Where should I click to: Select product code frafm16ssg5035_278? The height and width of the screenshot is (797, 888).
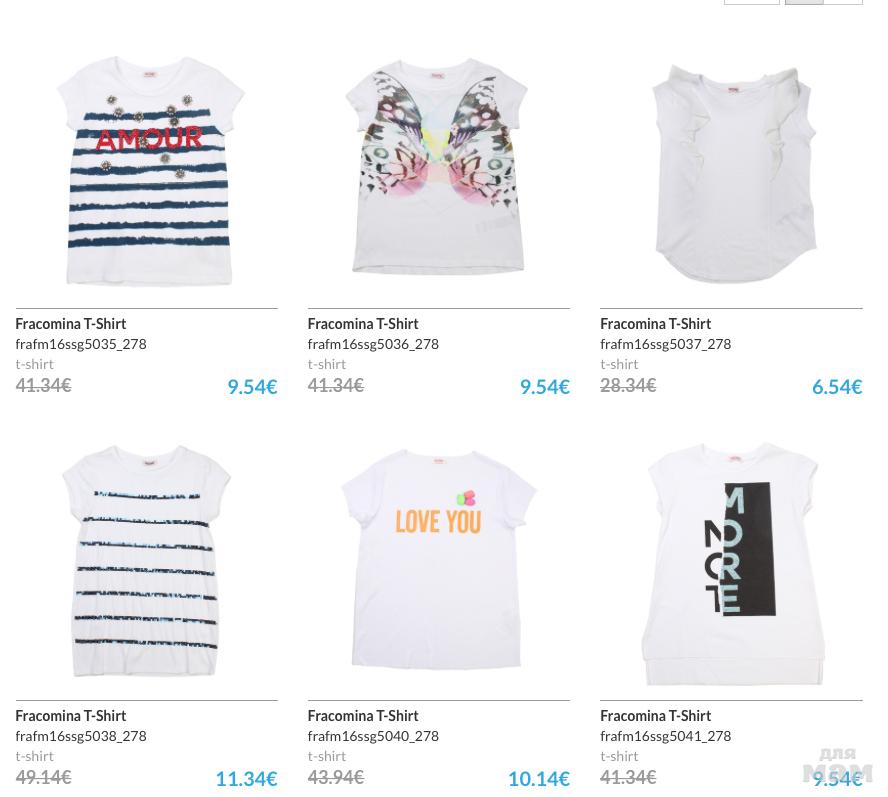(x=81, y=344)
